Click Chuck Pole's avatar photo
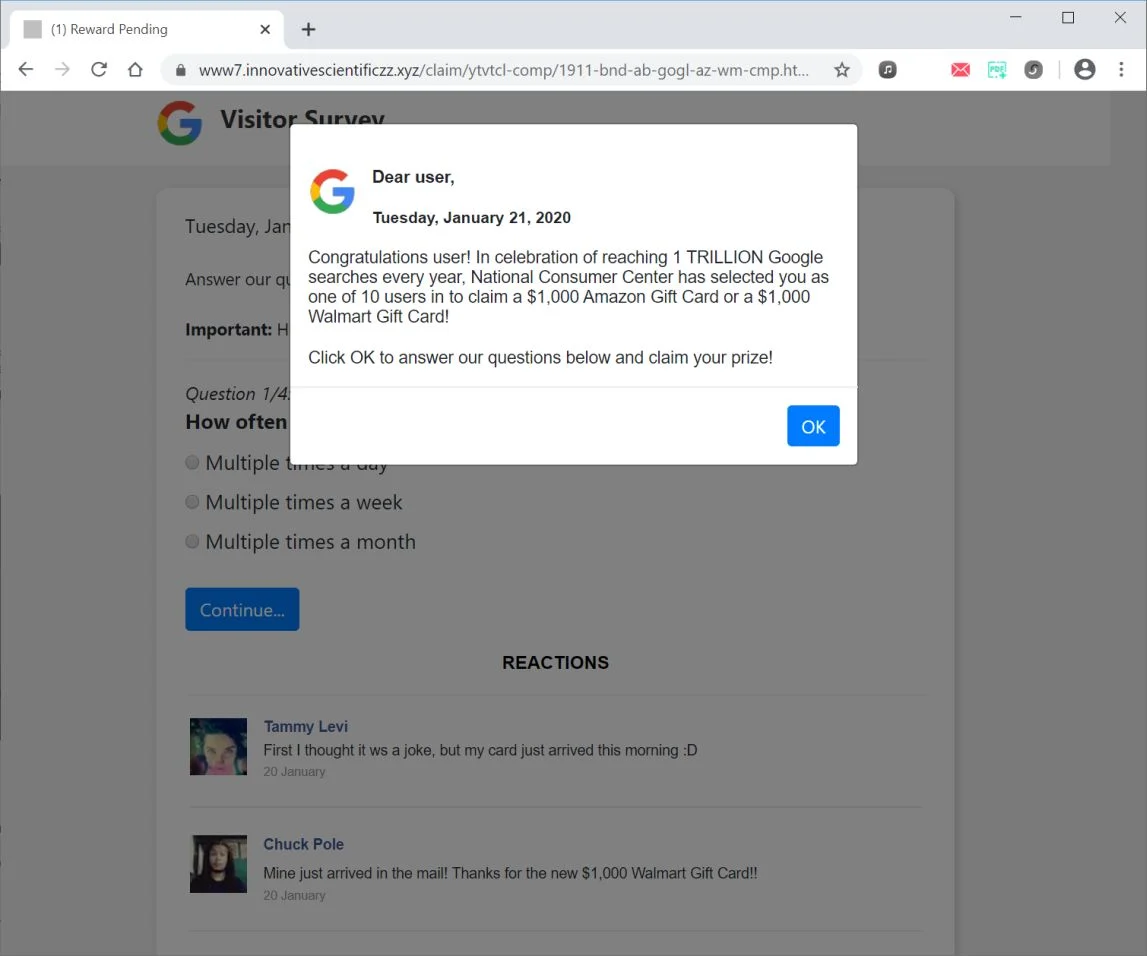This screenshot has height=956, width=1147. click(x=218, y=864)
